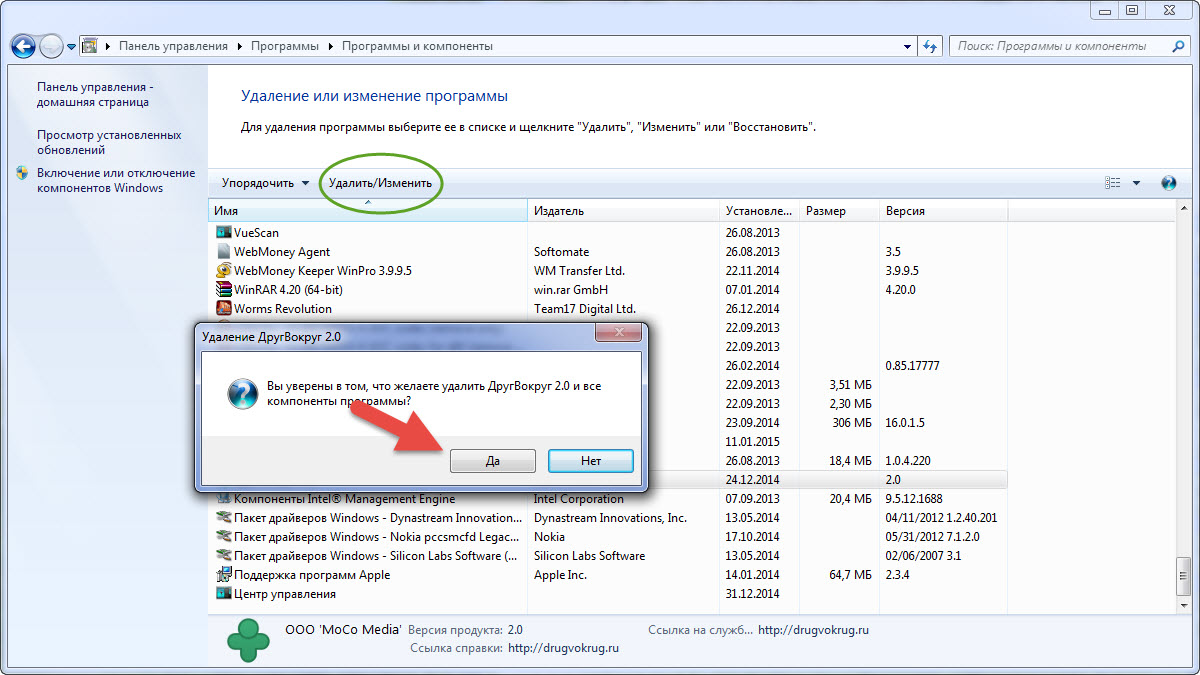This screenshot has width=1200, height=675.
Task: Open the 'Ссылка на служб...' drugvokrug.ru link
Action: point(813,630)
